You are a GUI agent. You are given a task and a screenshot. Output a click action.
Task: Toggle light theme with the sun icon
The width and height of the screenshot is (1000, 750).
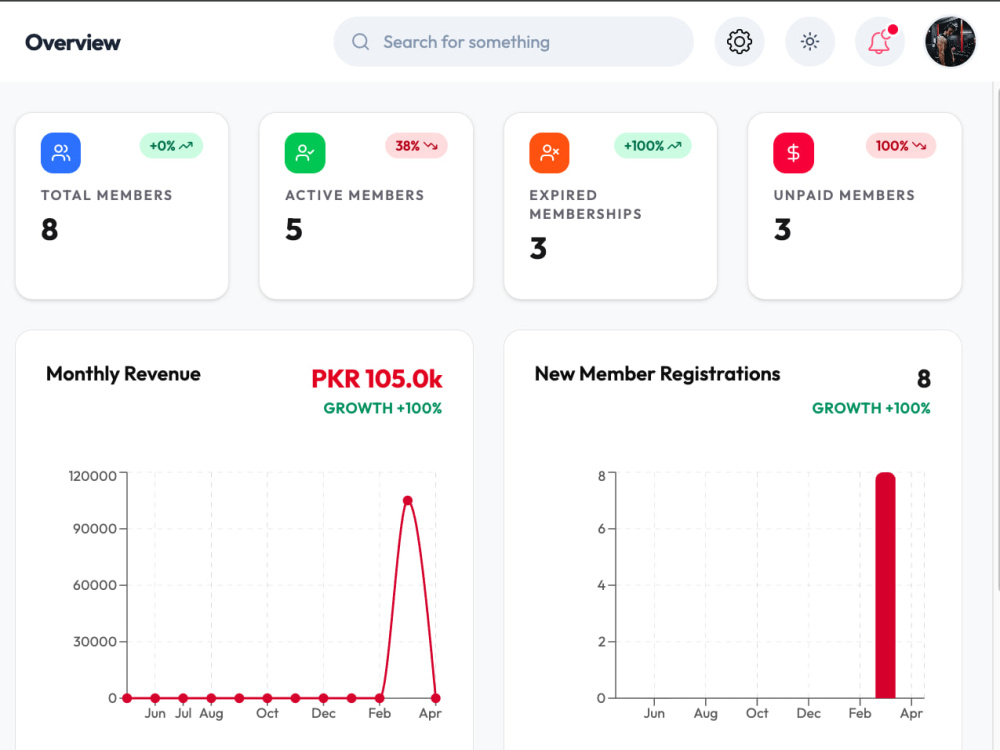point(810,42)
